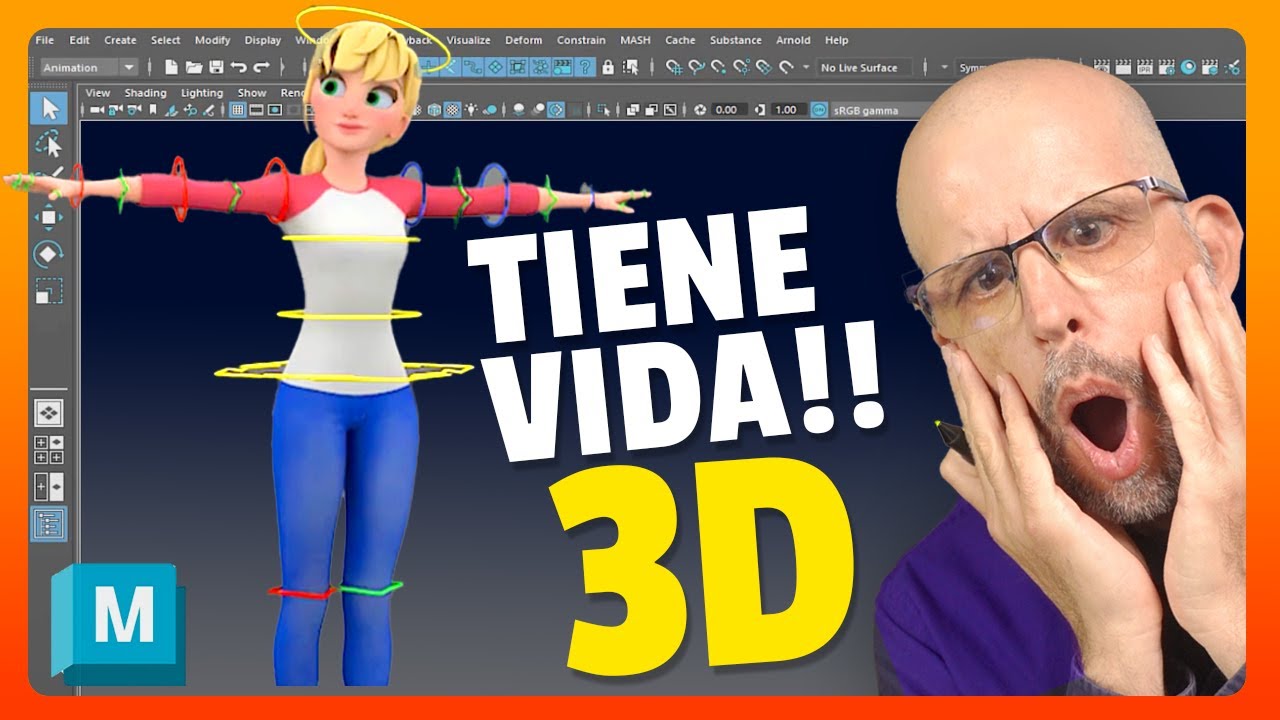Image resolution: width=1280 pixels, height=720 pixels.
Task: Redo the last action
Action: 261,67
